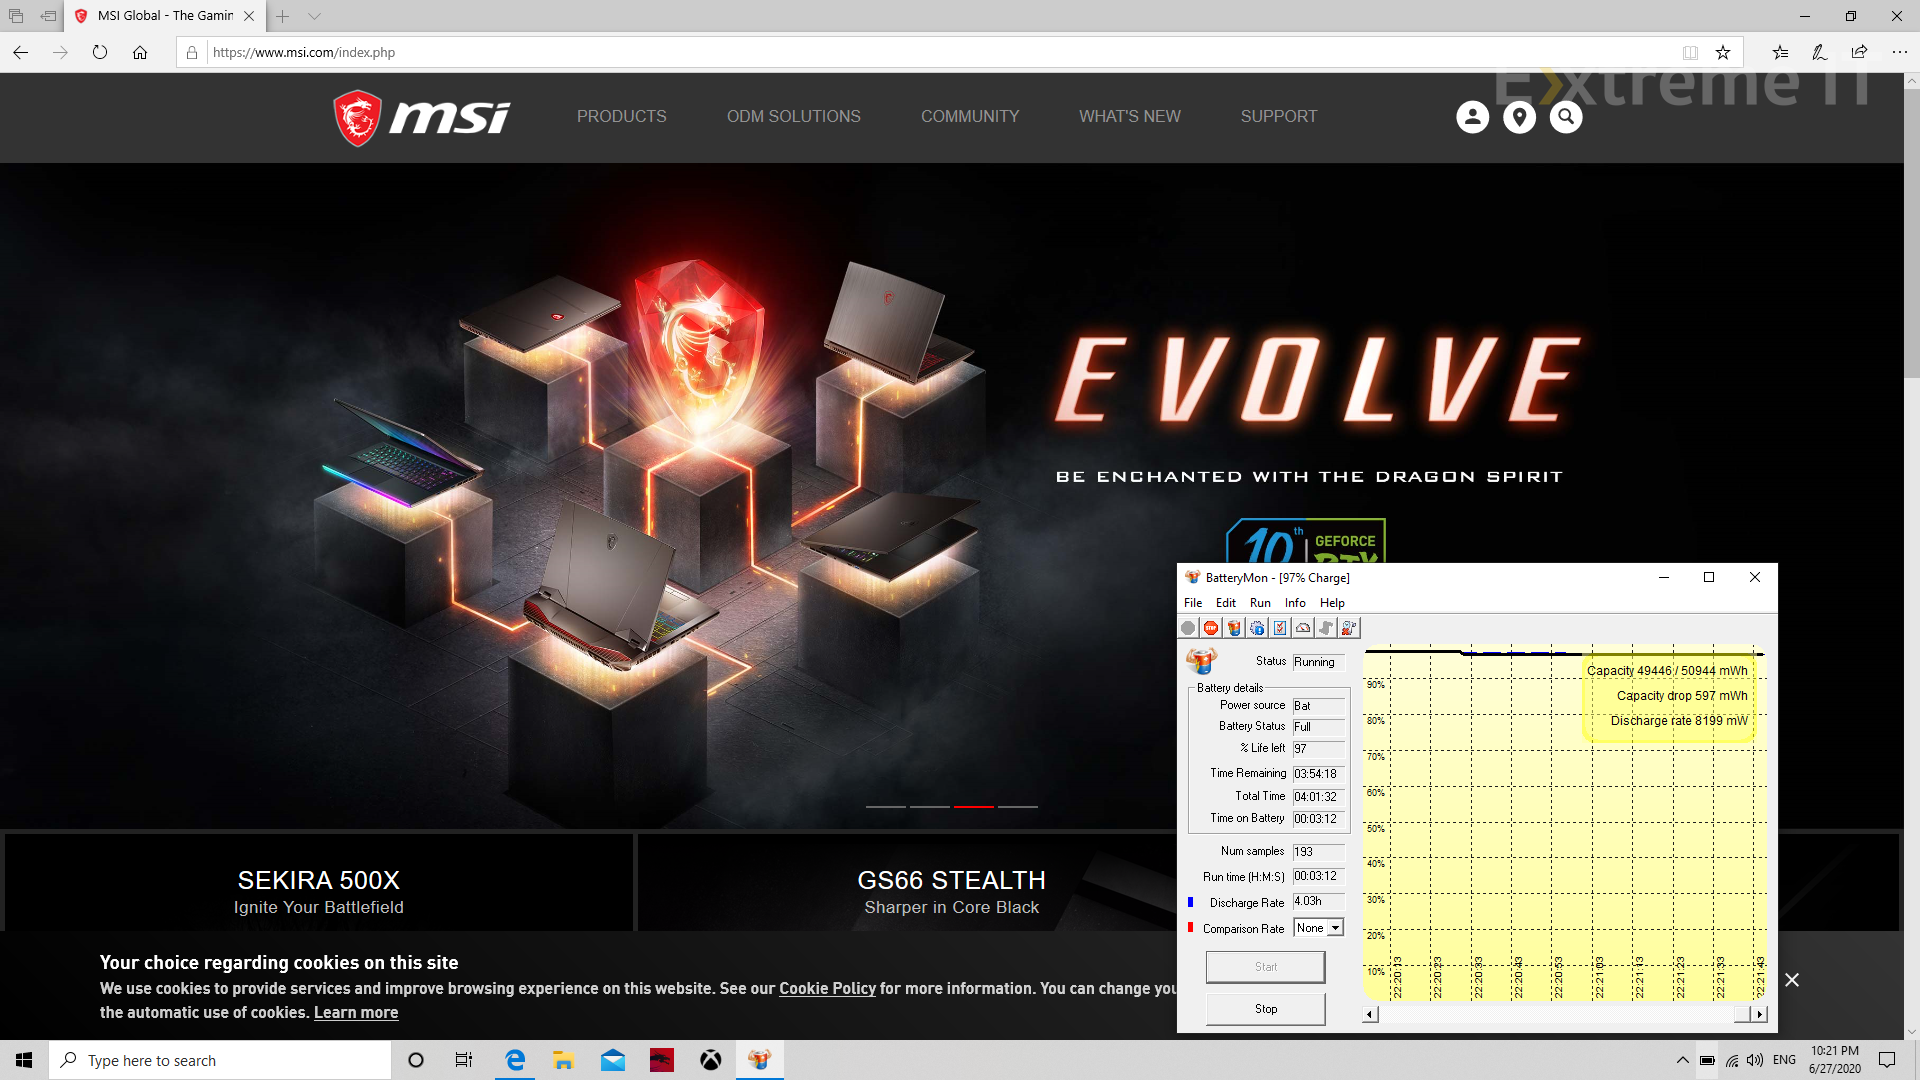Click the gear with info toolbar icon
Screen dimensions: 1920x1080
1257,628
